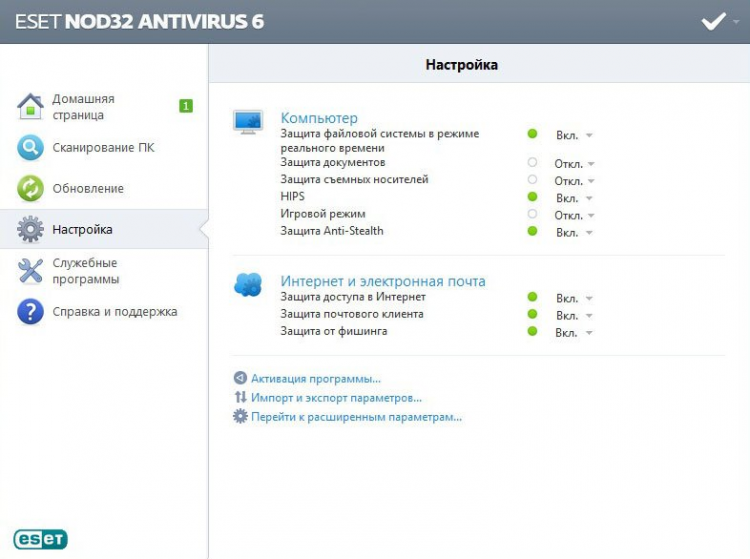Open Интернет и электронная почта heading link
Image resolution: width=750 pixels, height=559 pixels.
pyautogui.click(x=383, y=281)
